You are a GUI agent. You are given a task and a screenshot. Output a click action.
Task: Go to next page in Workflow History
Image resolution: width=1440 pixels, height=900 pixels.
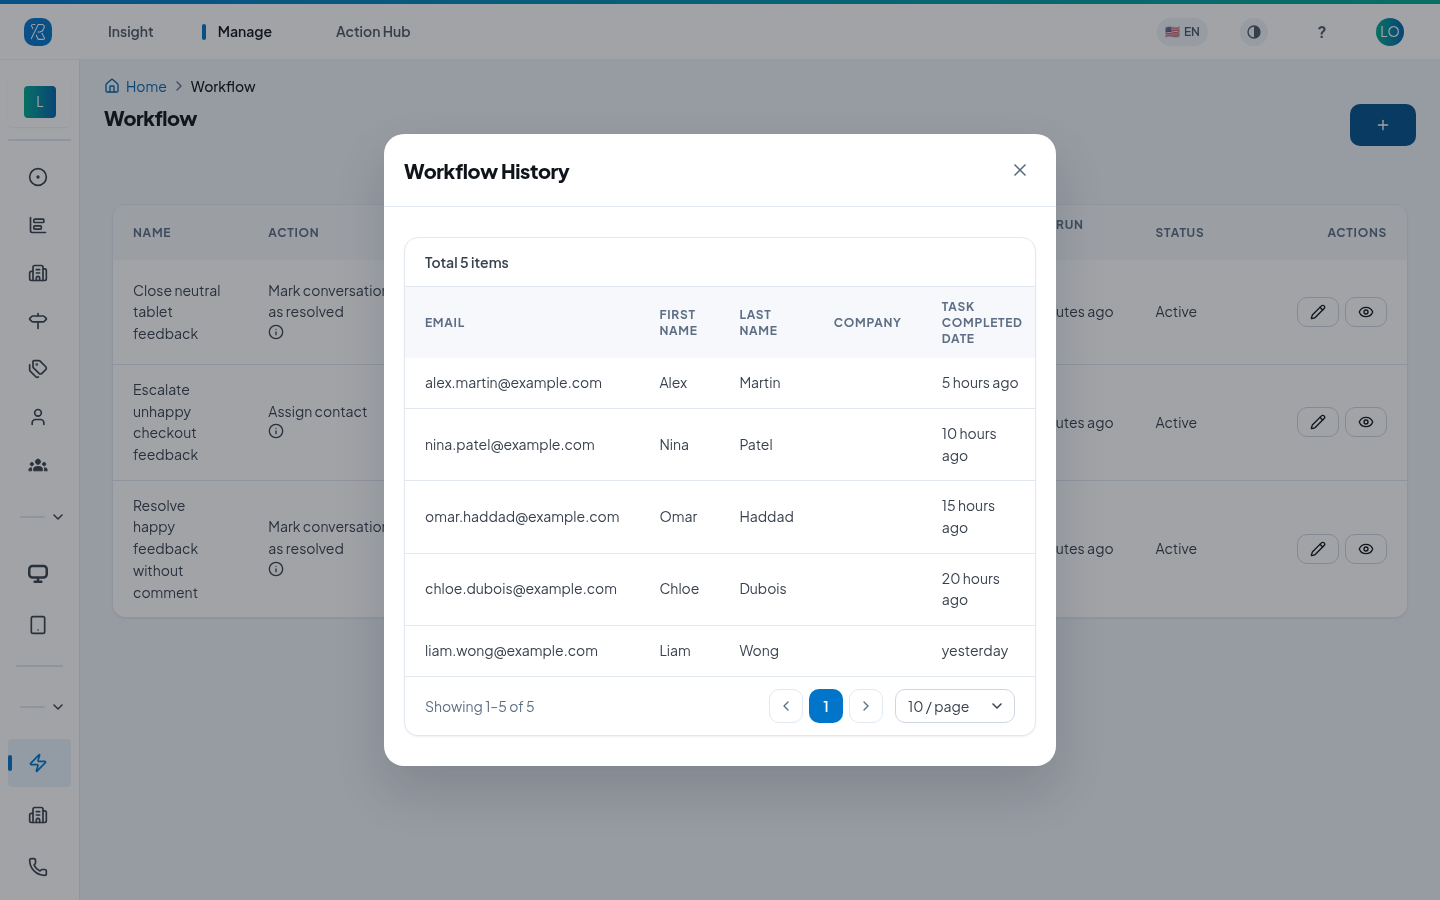866,706
